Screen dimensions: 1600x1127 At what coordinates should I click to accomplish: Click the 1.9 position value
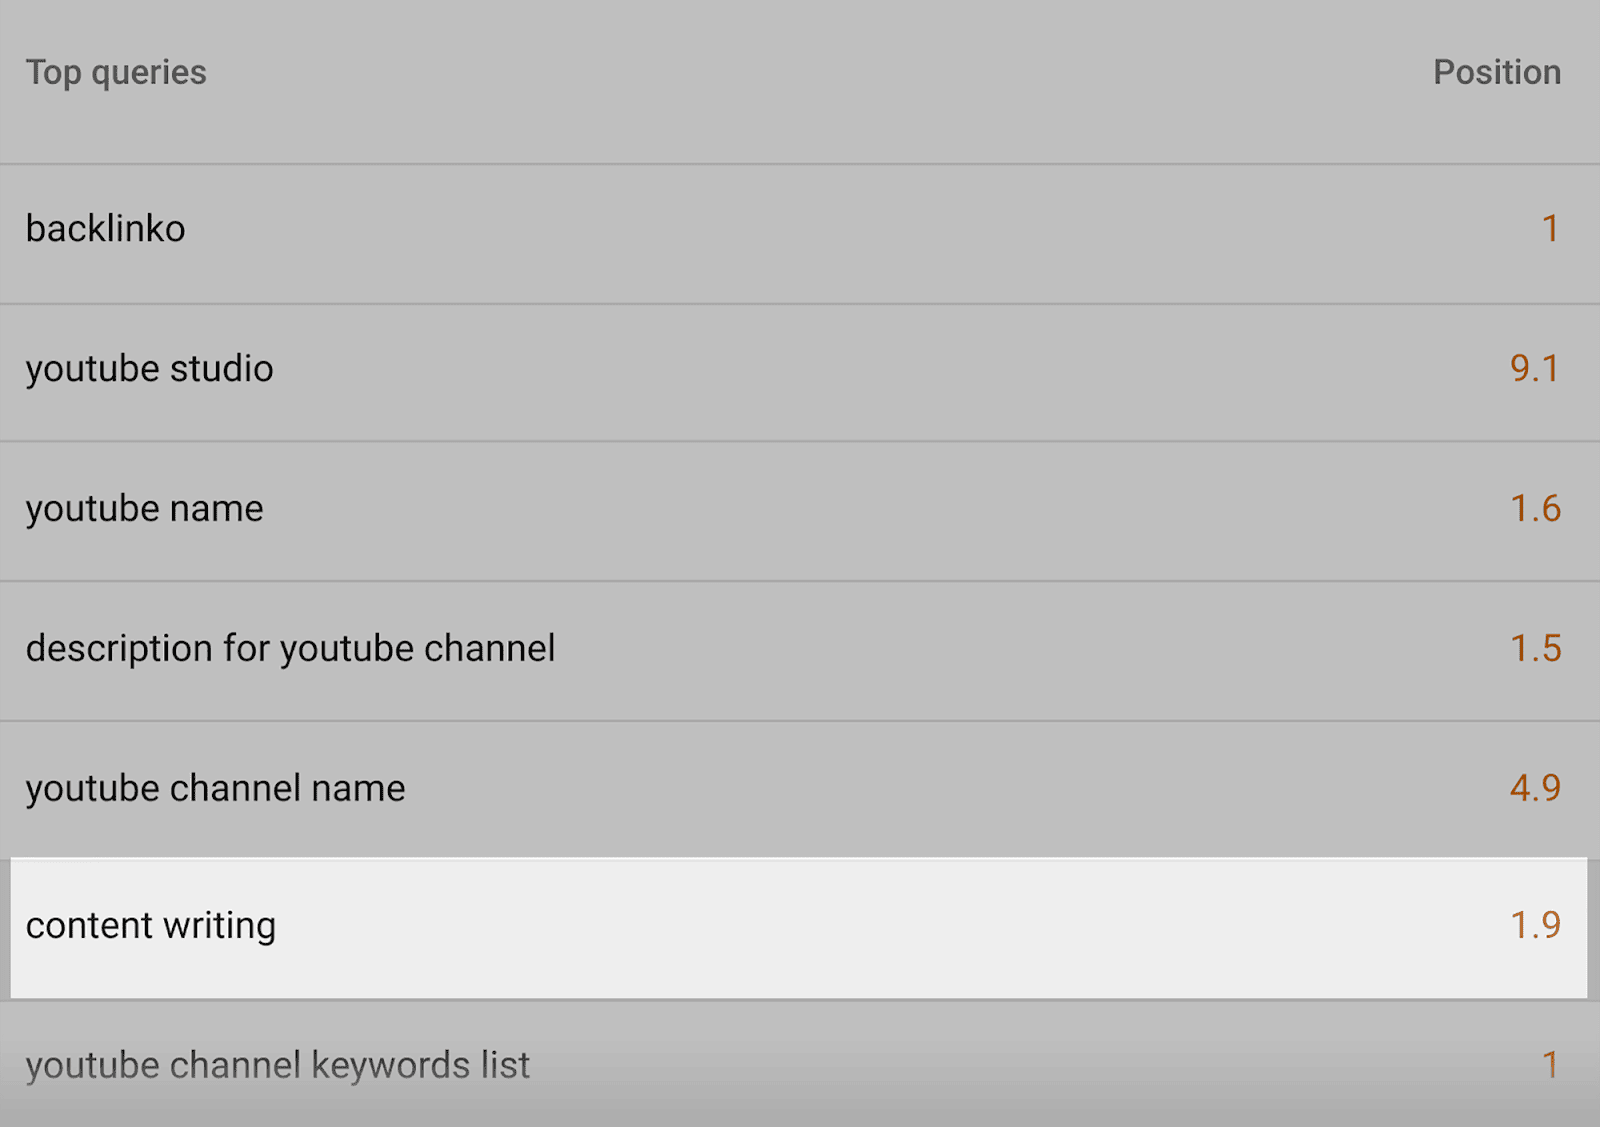1535,926
